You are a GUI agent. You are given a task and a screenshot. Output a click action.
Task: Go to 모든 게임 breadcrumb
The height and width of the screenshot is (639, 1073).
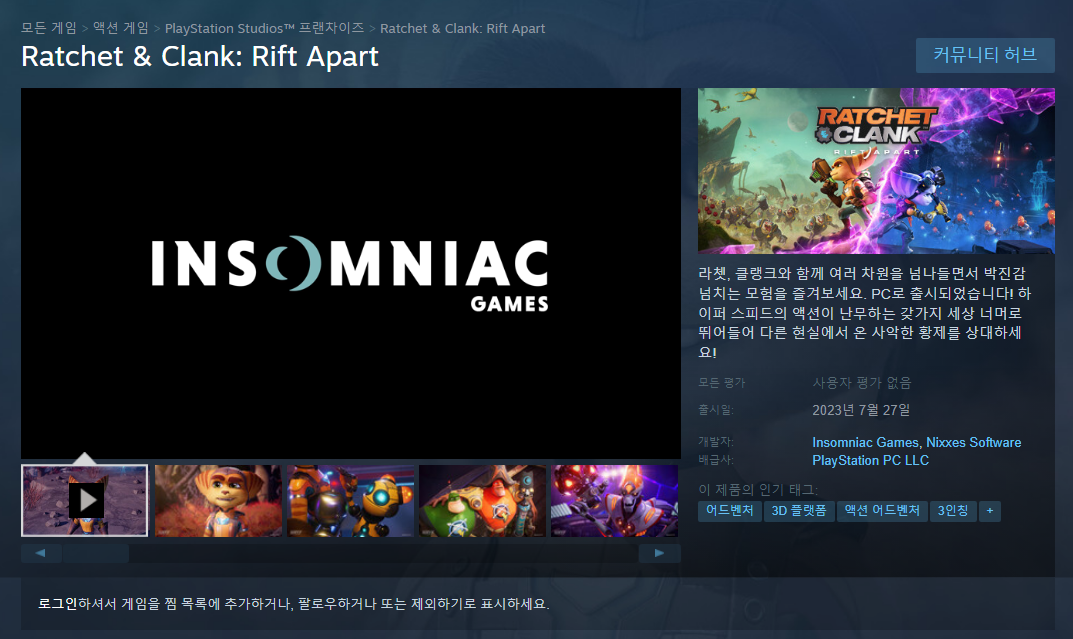click(49, 28)
